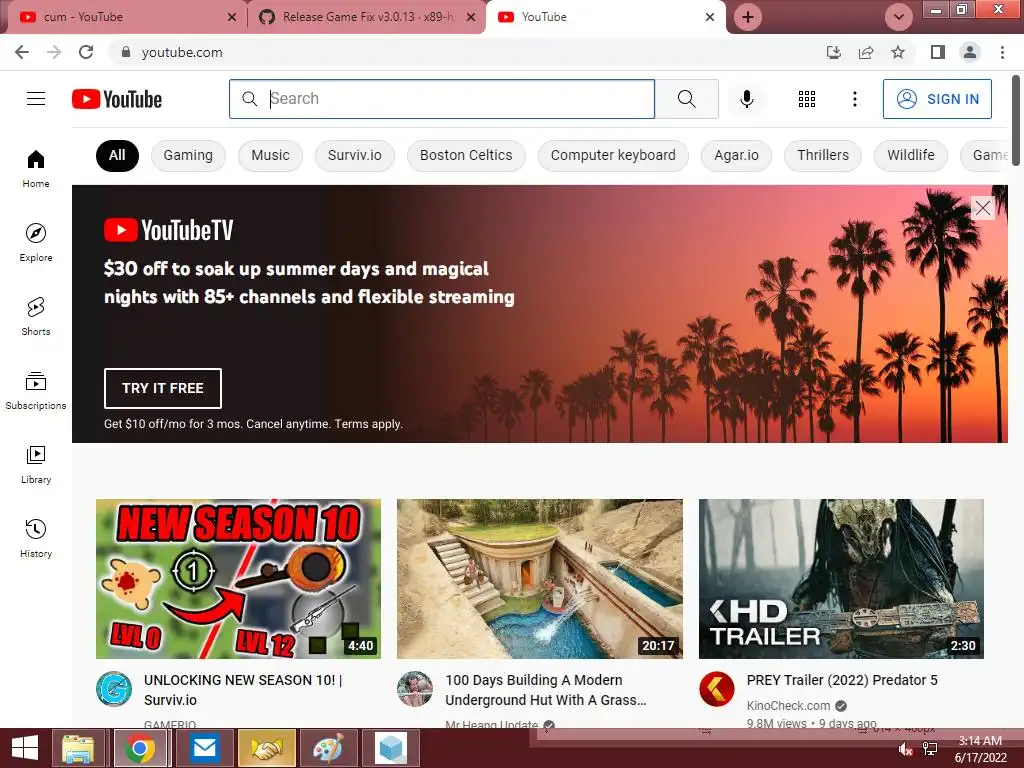Screen dimensions: 1024x768
Task: Filter by the Thrillers chip
Action: coord(823,155)
